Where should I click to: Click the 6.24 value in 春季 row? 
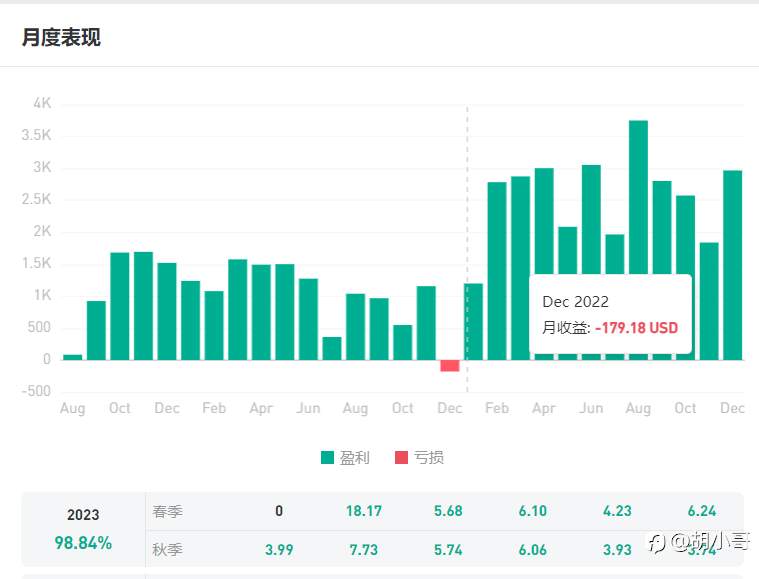[702, 511]
